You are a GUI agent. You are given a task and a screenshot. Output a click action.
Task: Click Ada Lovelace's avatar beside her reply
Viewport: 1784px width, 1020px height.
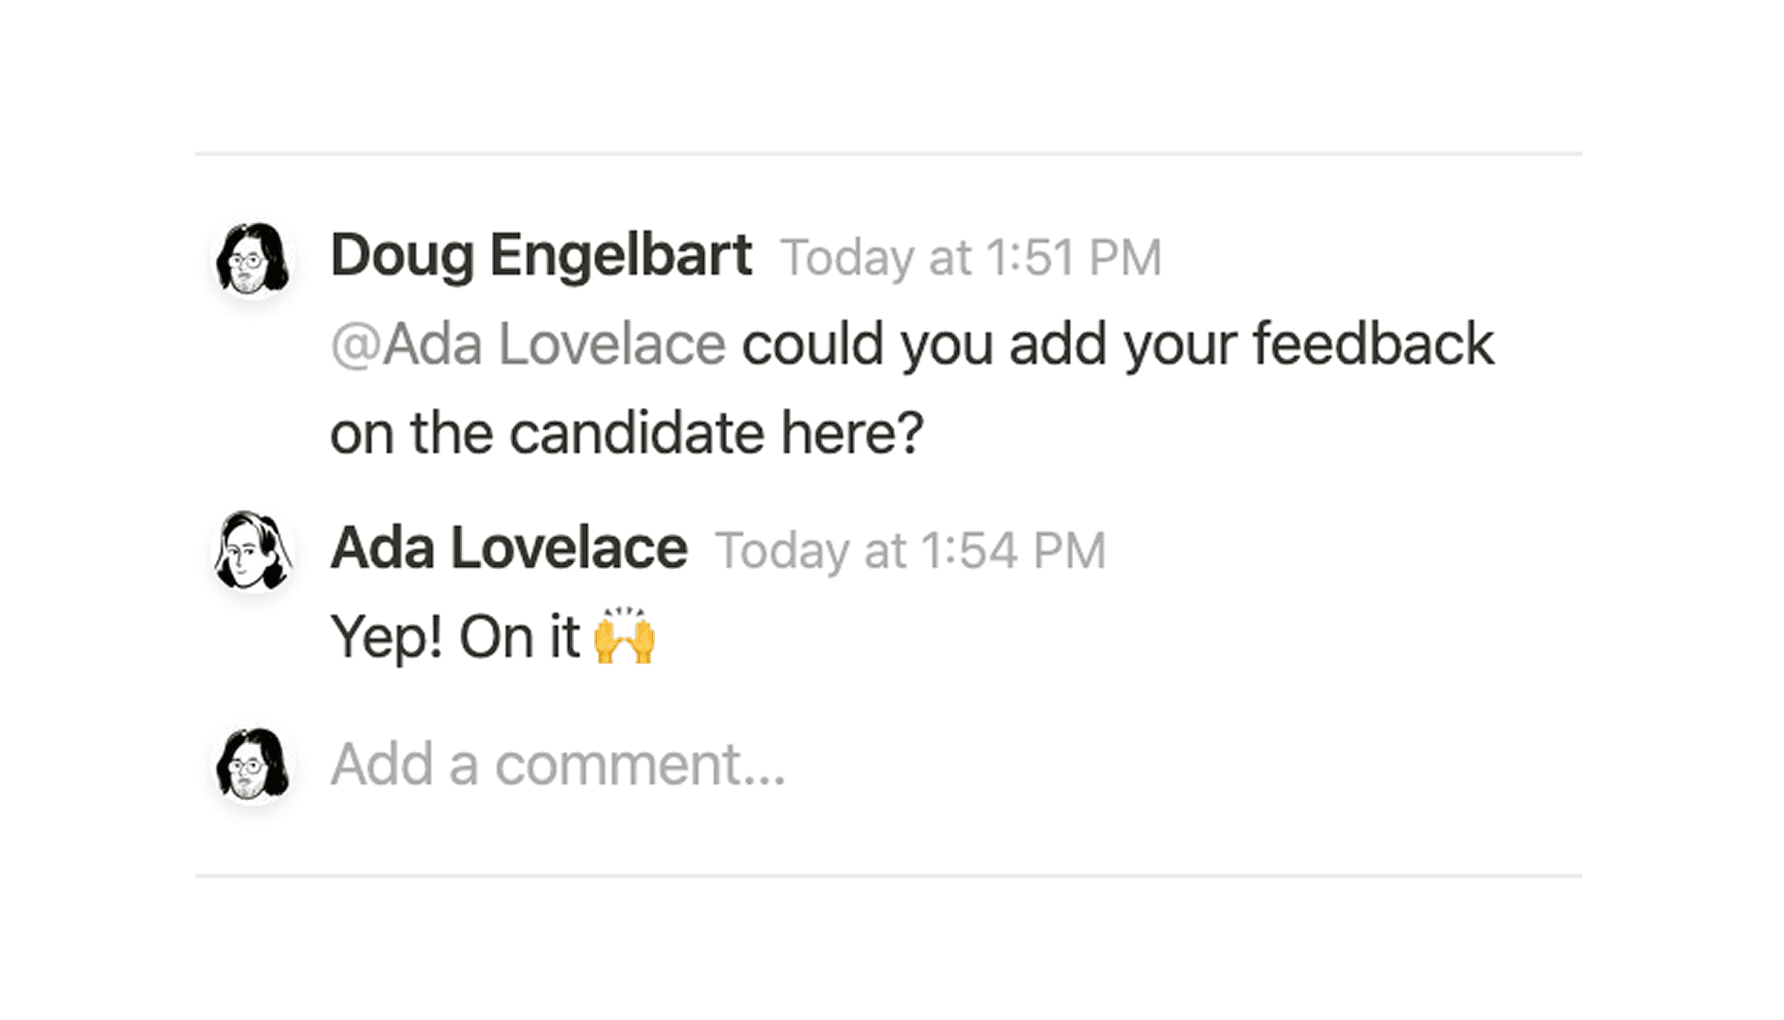(253, 551)
